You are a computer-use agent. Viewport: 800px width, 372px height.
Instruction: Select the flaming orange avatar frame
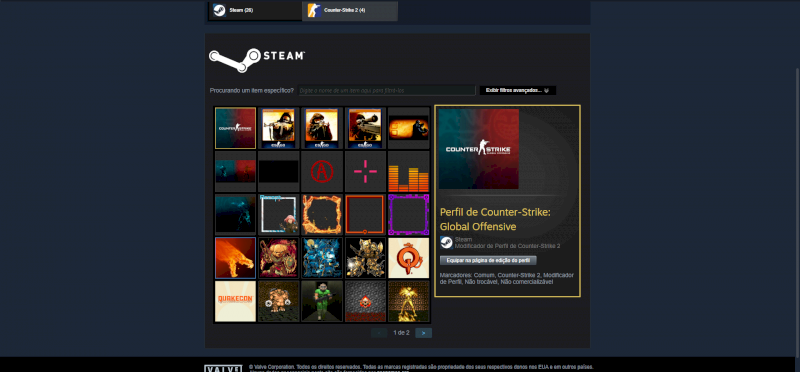coord(322,214)
